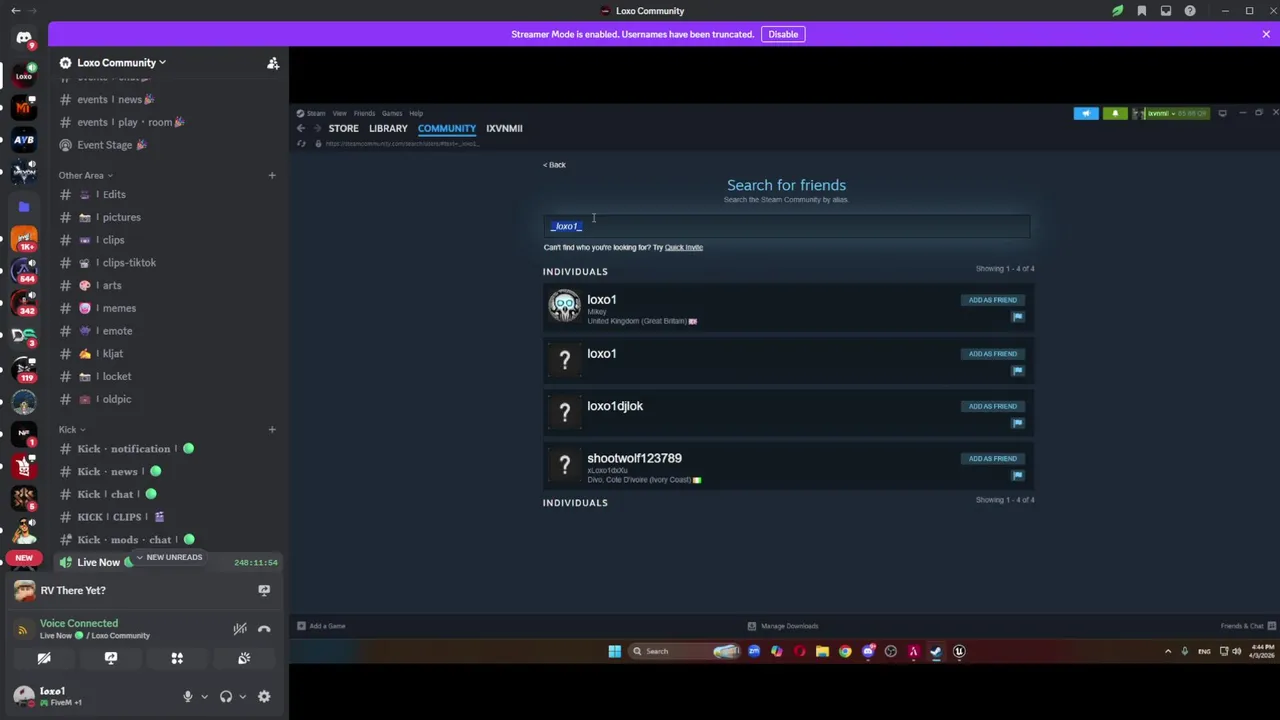Open noise suppression settings in voice panel
The height and width of the screenshot is (720, 1280).
240,629
